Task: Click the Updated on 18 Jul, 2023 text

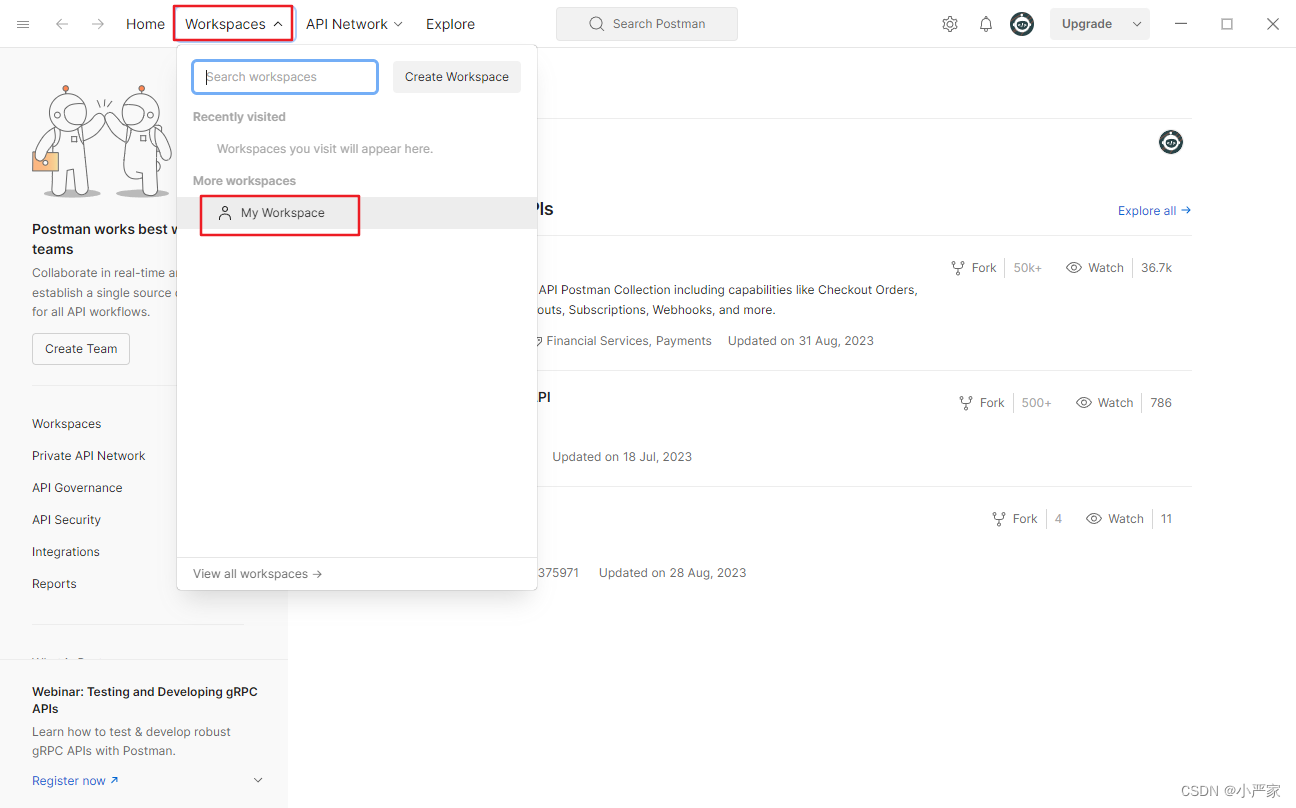Action: [622, 457]
